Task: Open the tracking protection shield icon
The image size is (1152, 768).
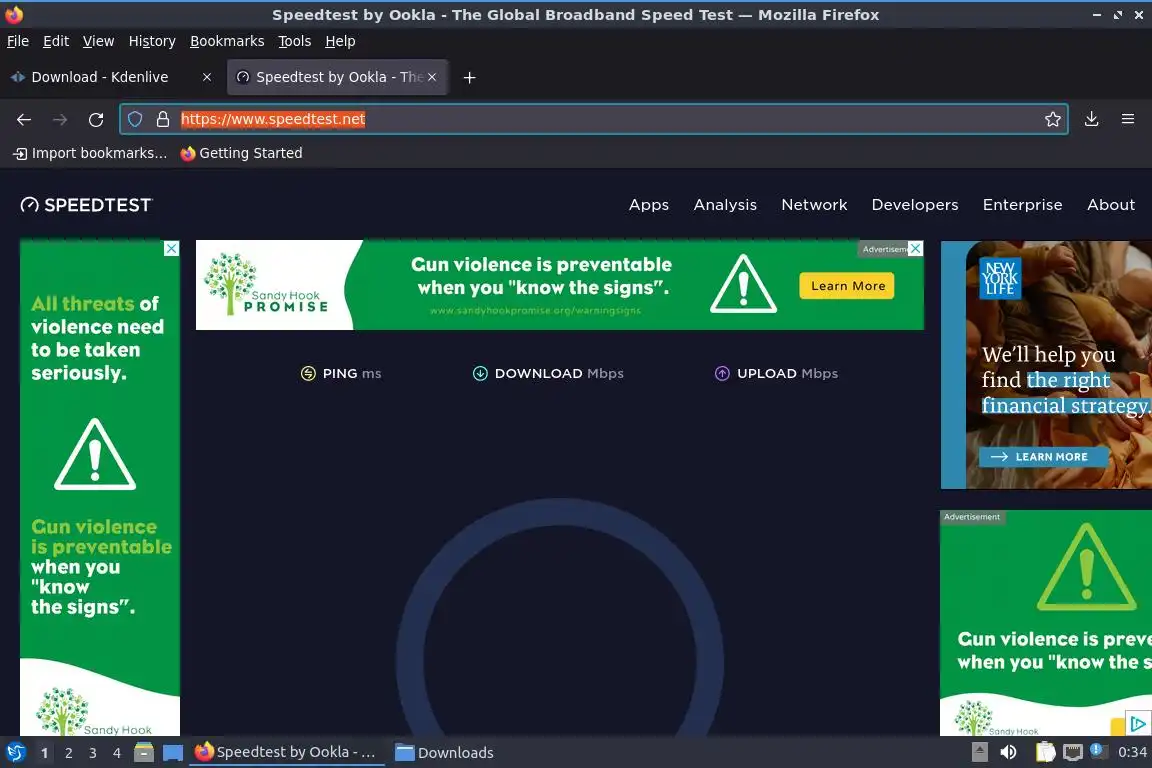Action: pos(134,119)
